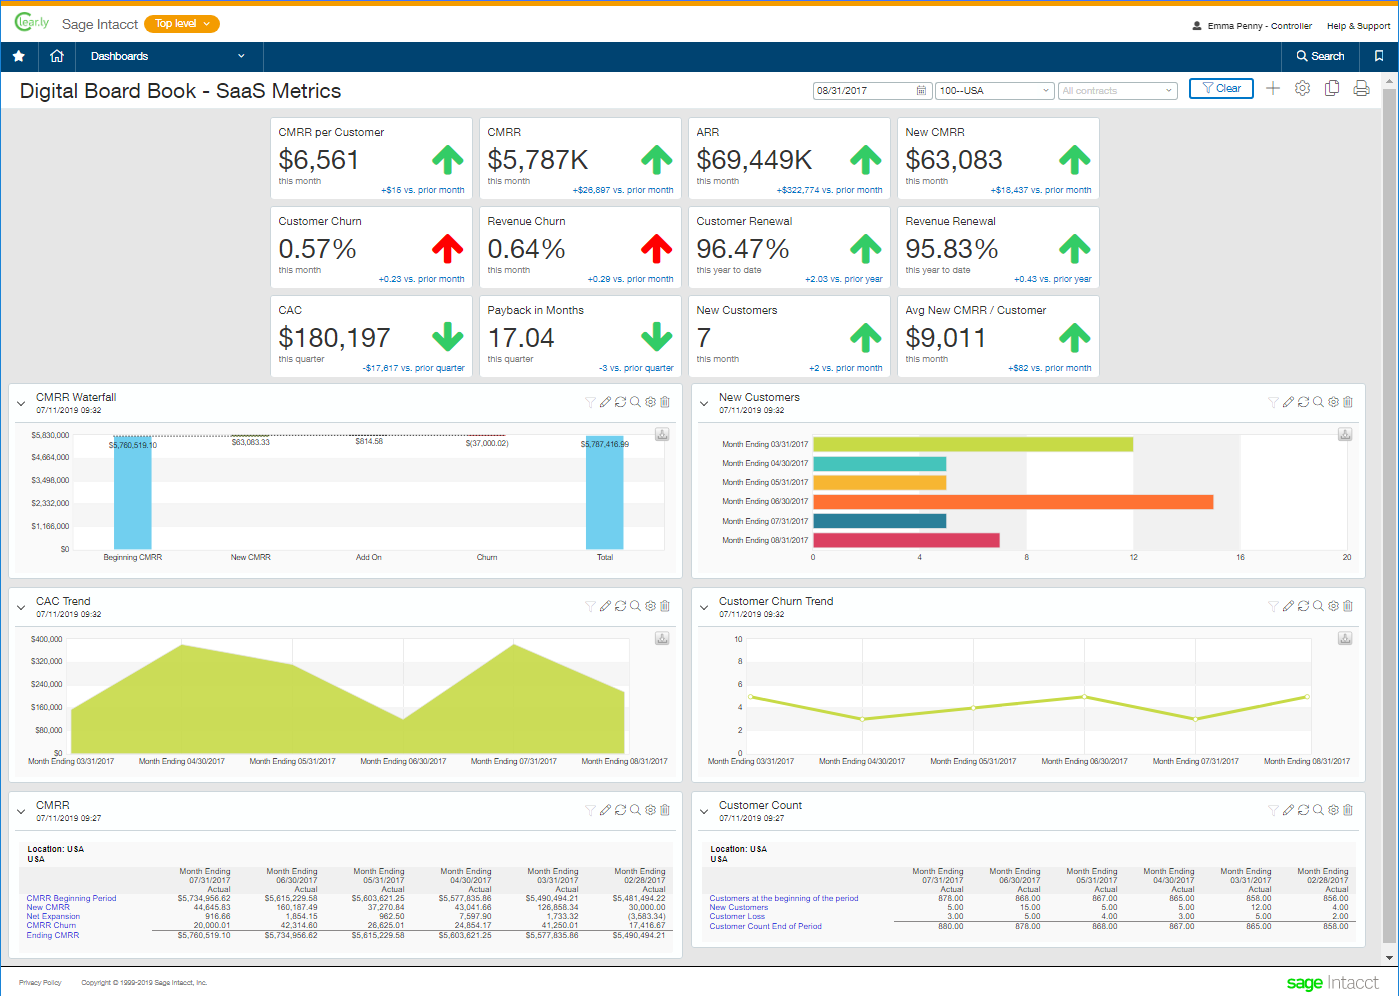This screenshot has height=996, width=1399.
Task: Click the chart export icon on New Customers chart
Action: (1345, 434)
